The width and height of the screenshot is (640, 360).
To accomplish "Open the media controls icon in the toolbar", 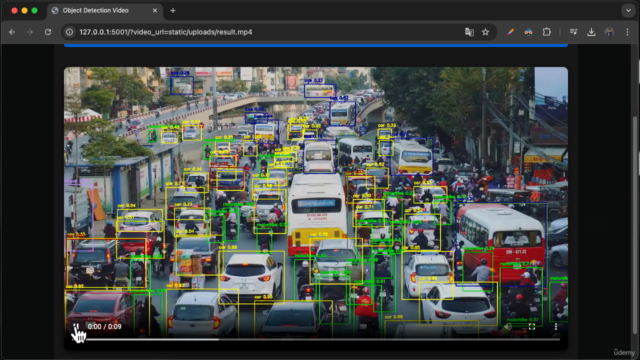I will (573, 32).
